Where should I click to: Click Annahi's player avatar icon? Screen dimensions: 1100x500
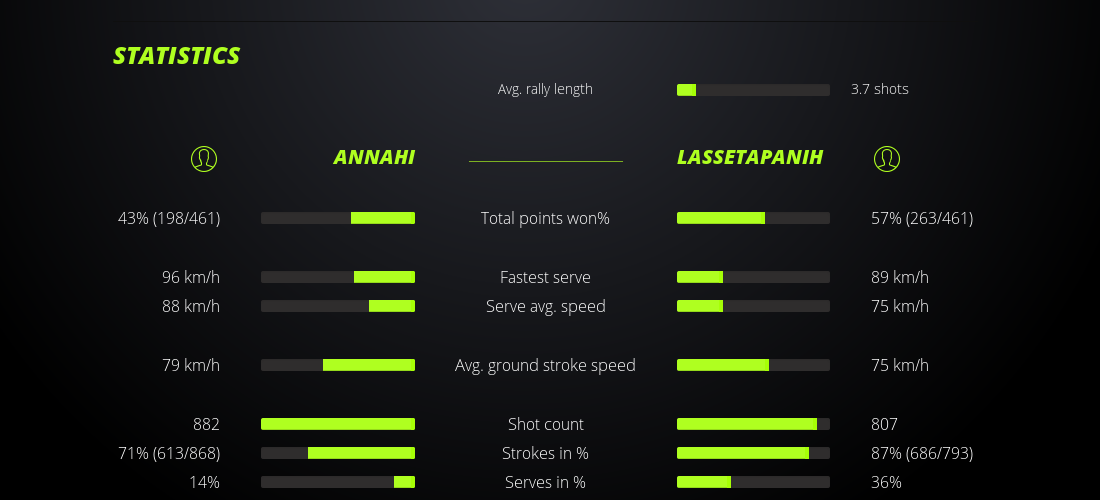[x=204, y=158]
